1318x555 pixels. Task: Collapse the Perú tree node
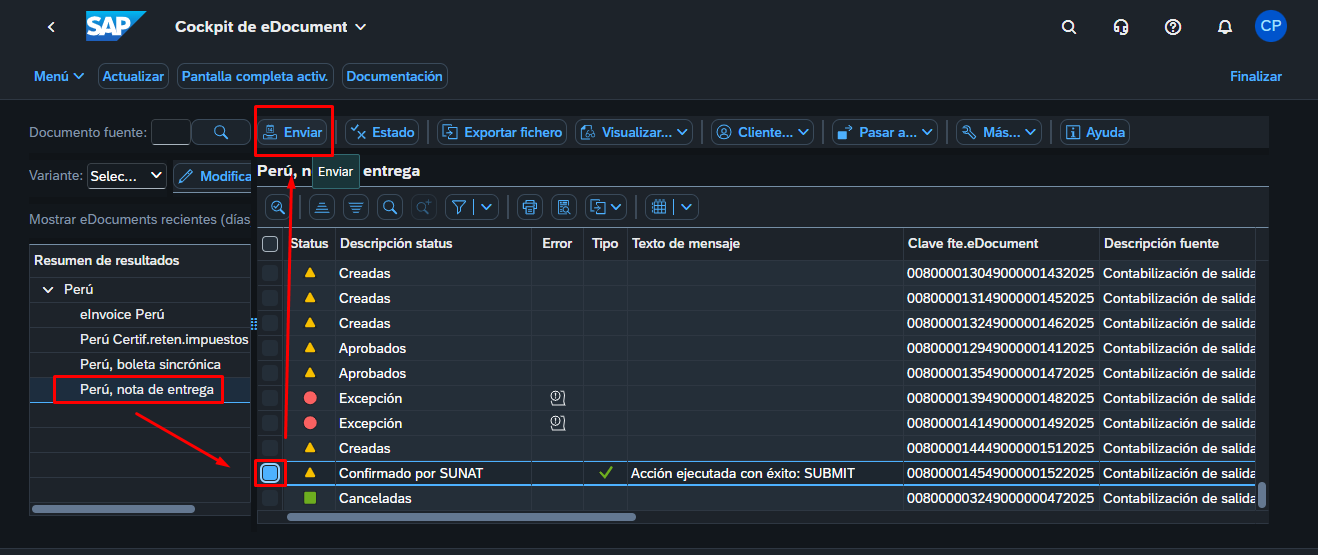(x=48, y=289)
